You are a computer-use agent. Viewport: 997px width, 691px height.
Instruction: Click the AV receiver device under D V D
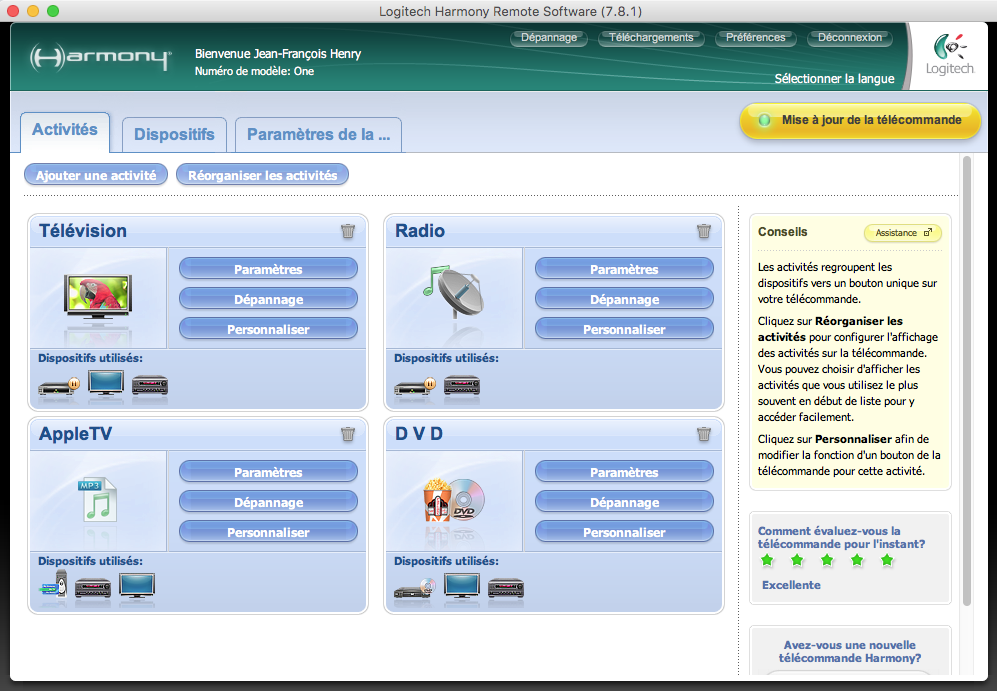click(x=506, y=588)
